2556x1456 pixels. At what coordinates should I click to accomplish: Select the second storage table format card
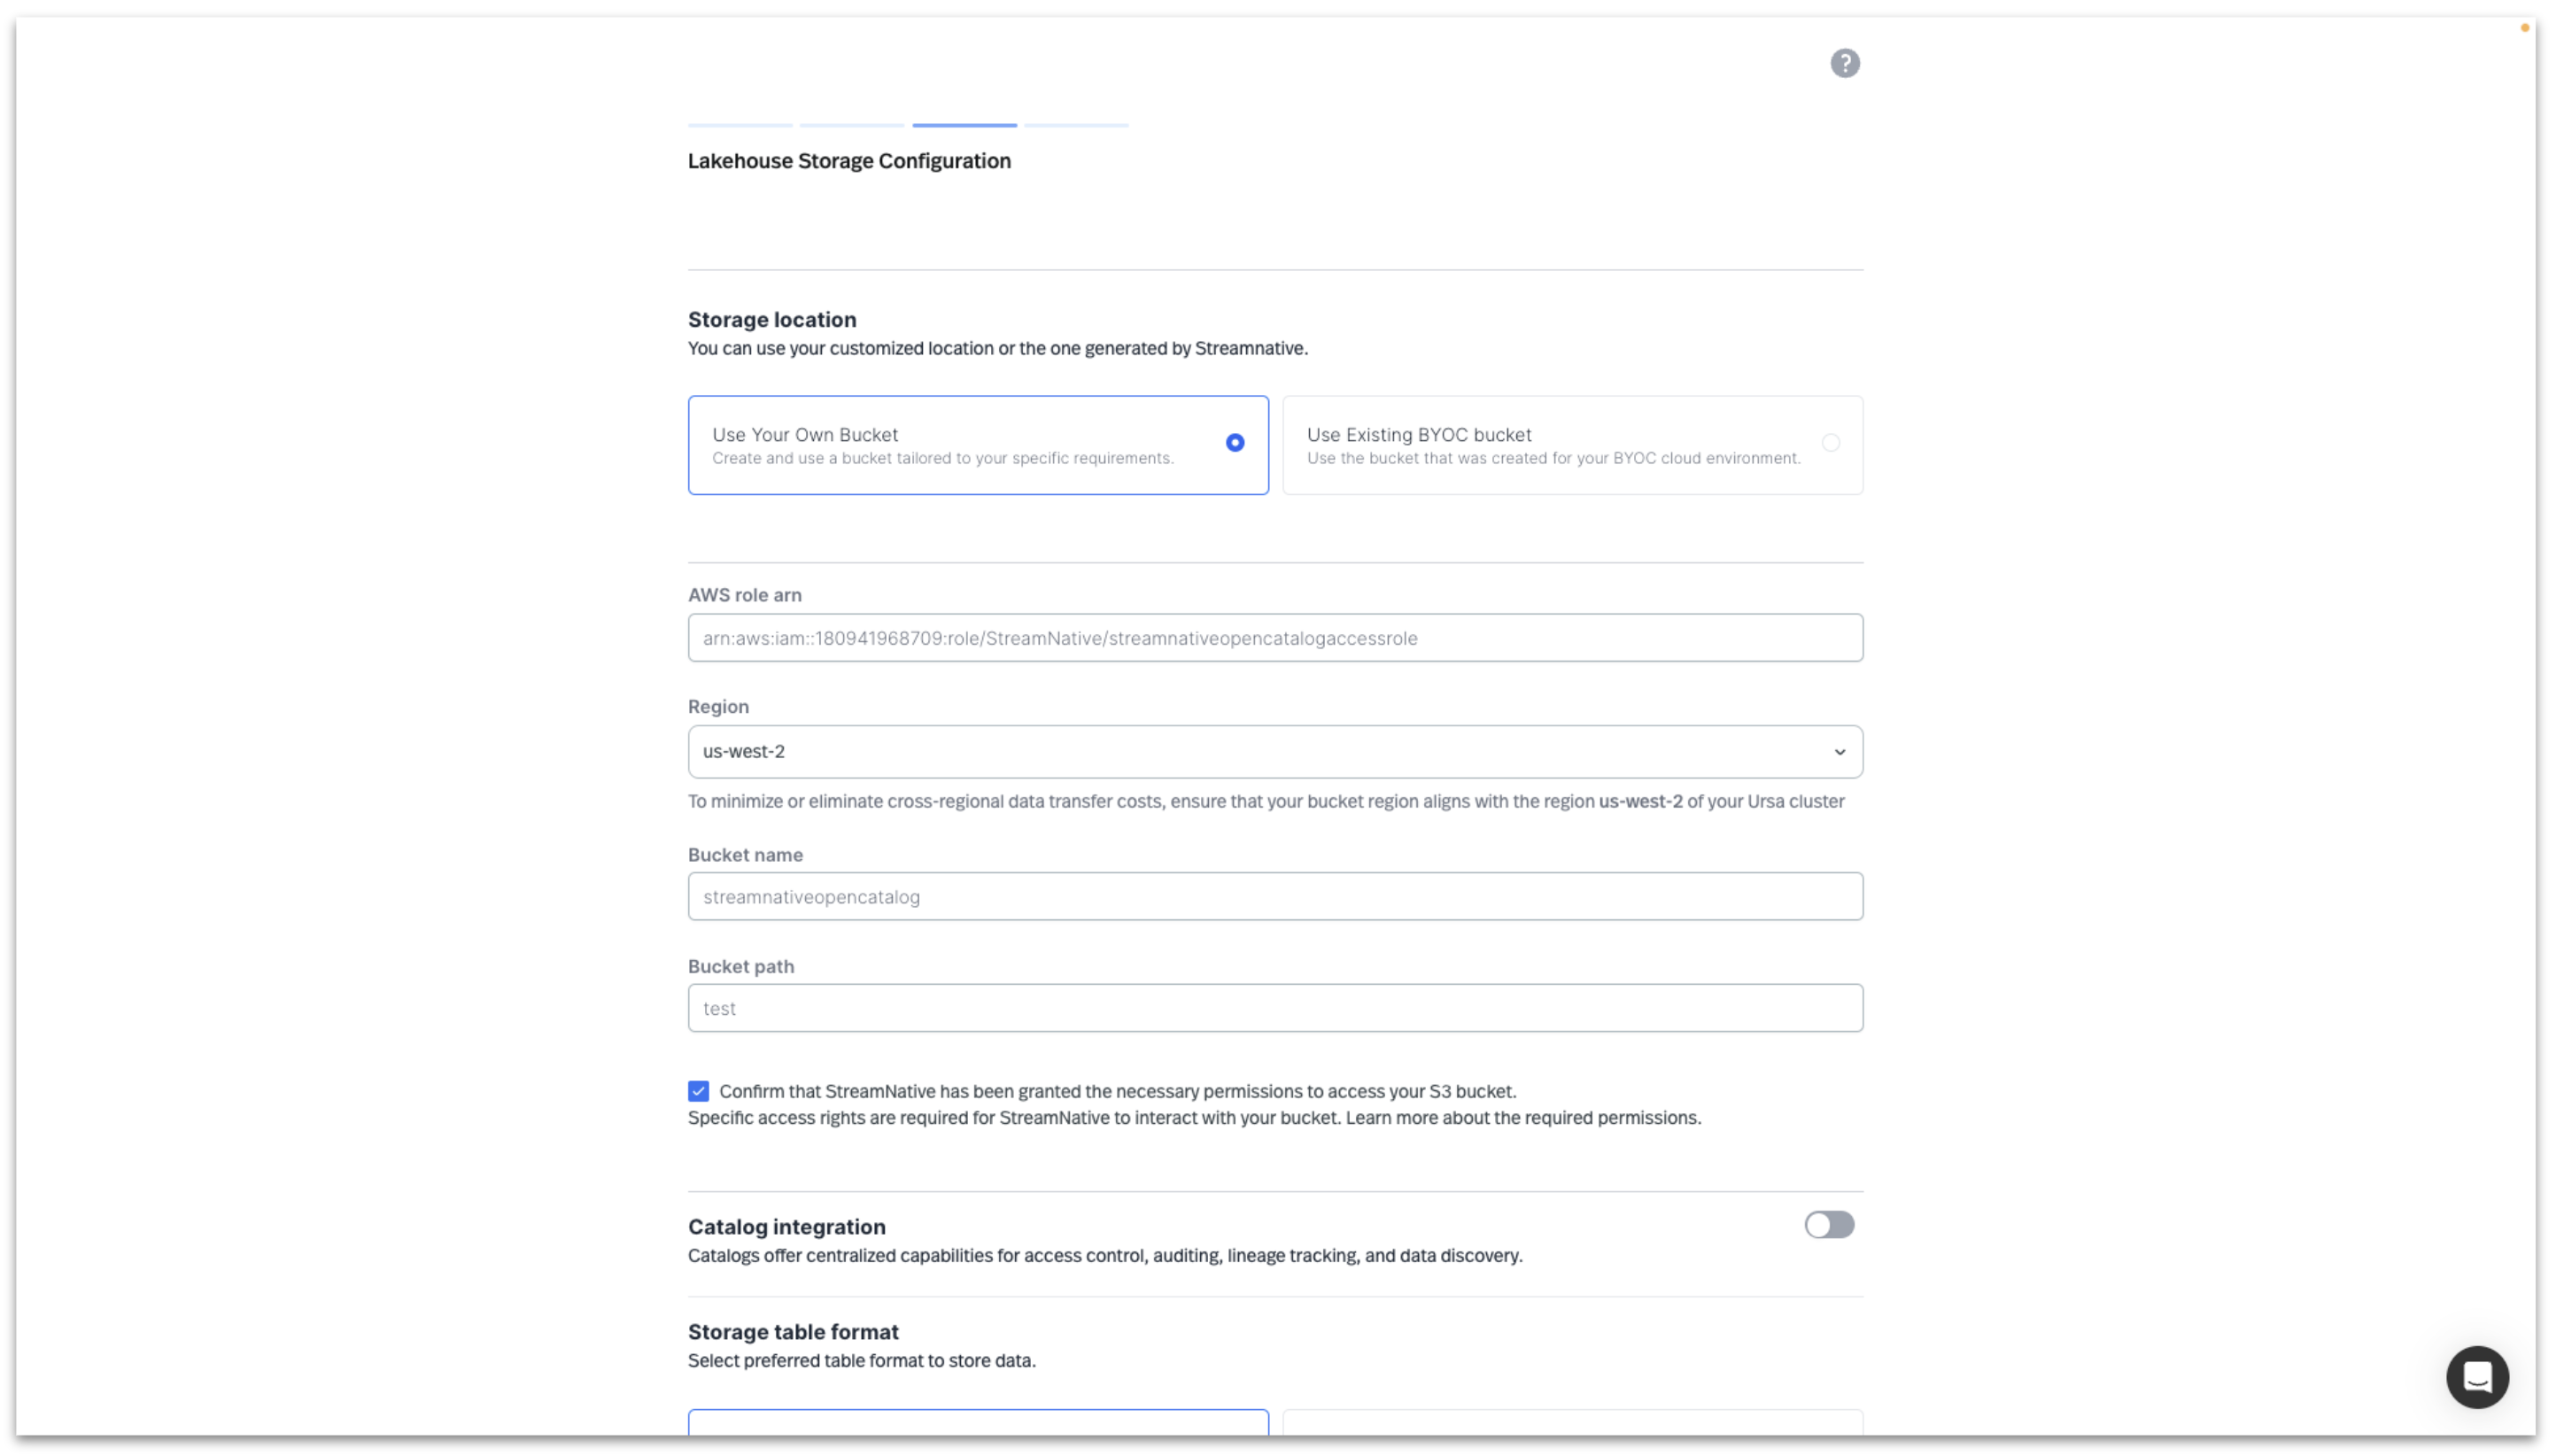(1572, 1430)
